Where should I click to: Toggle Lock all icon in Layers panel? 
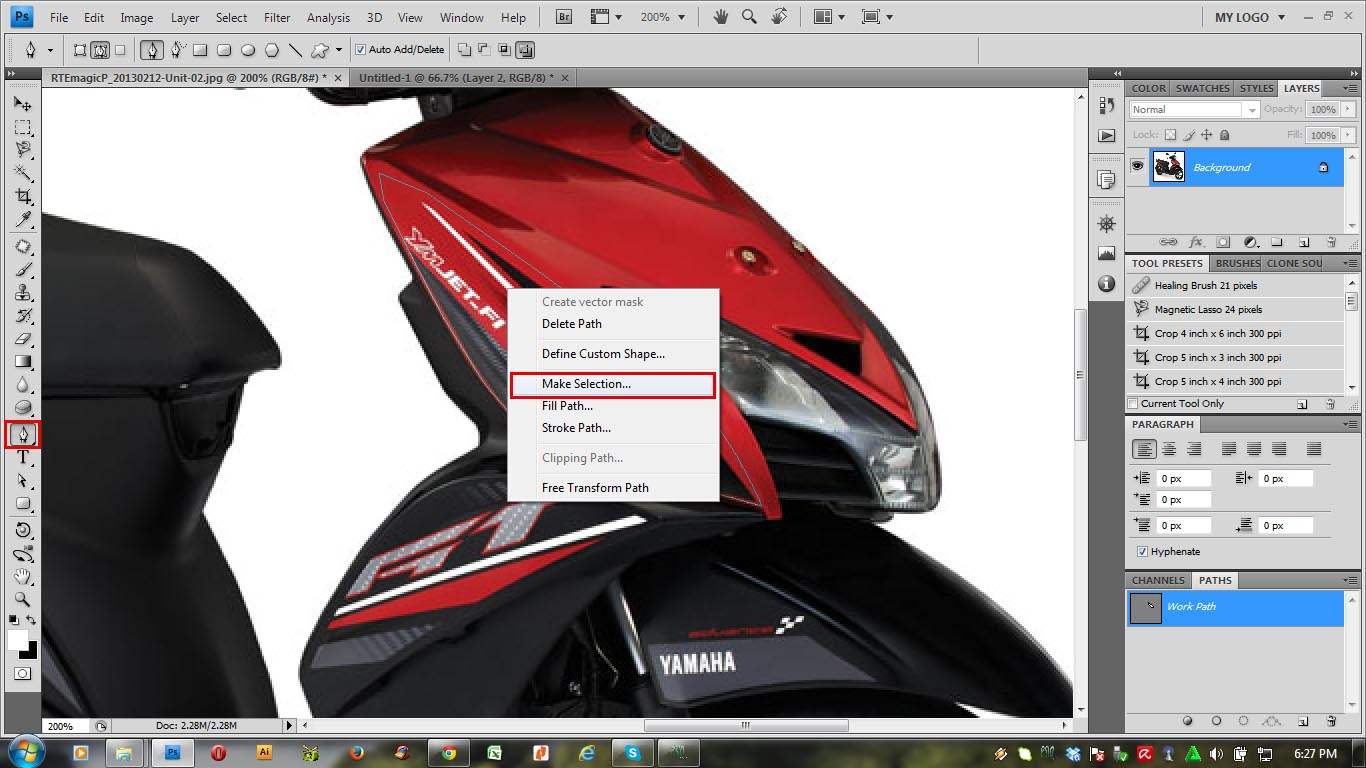[x=1225, y=135]
